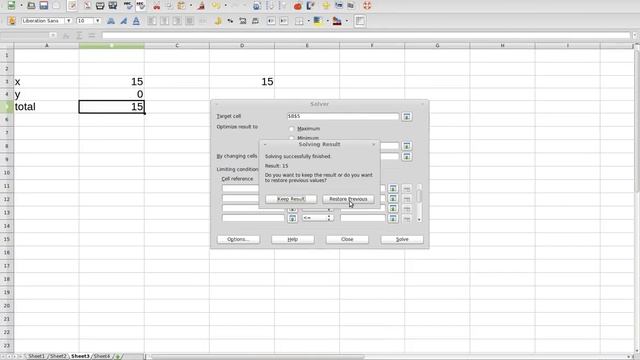This screenshot has height=360, width=640.
Task: Select the Sheet3 tab
Action: click(80, 356)
